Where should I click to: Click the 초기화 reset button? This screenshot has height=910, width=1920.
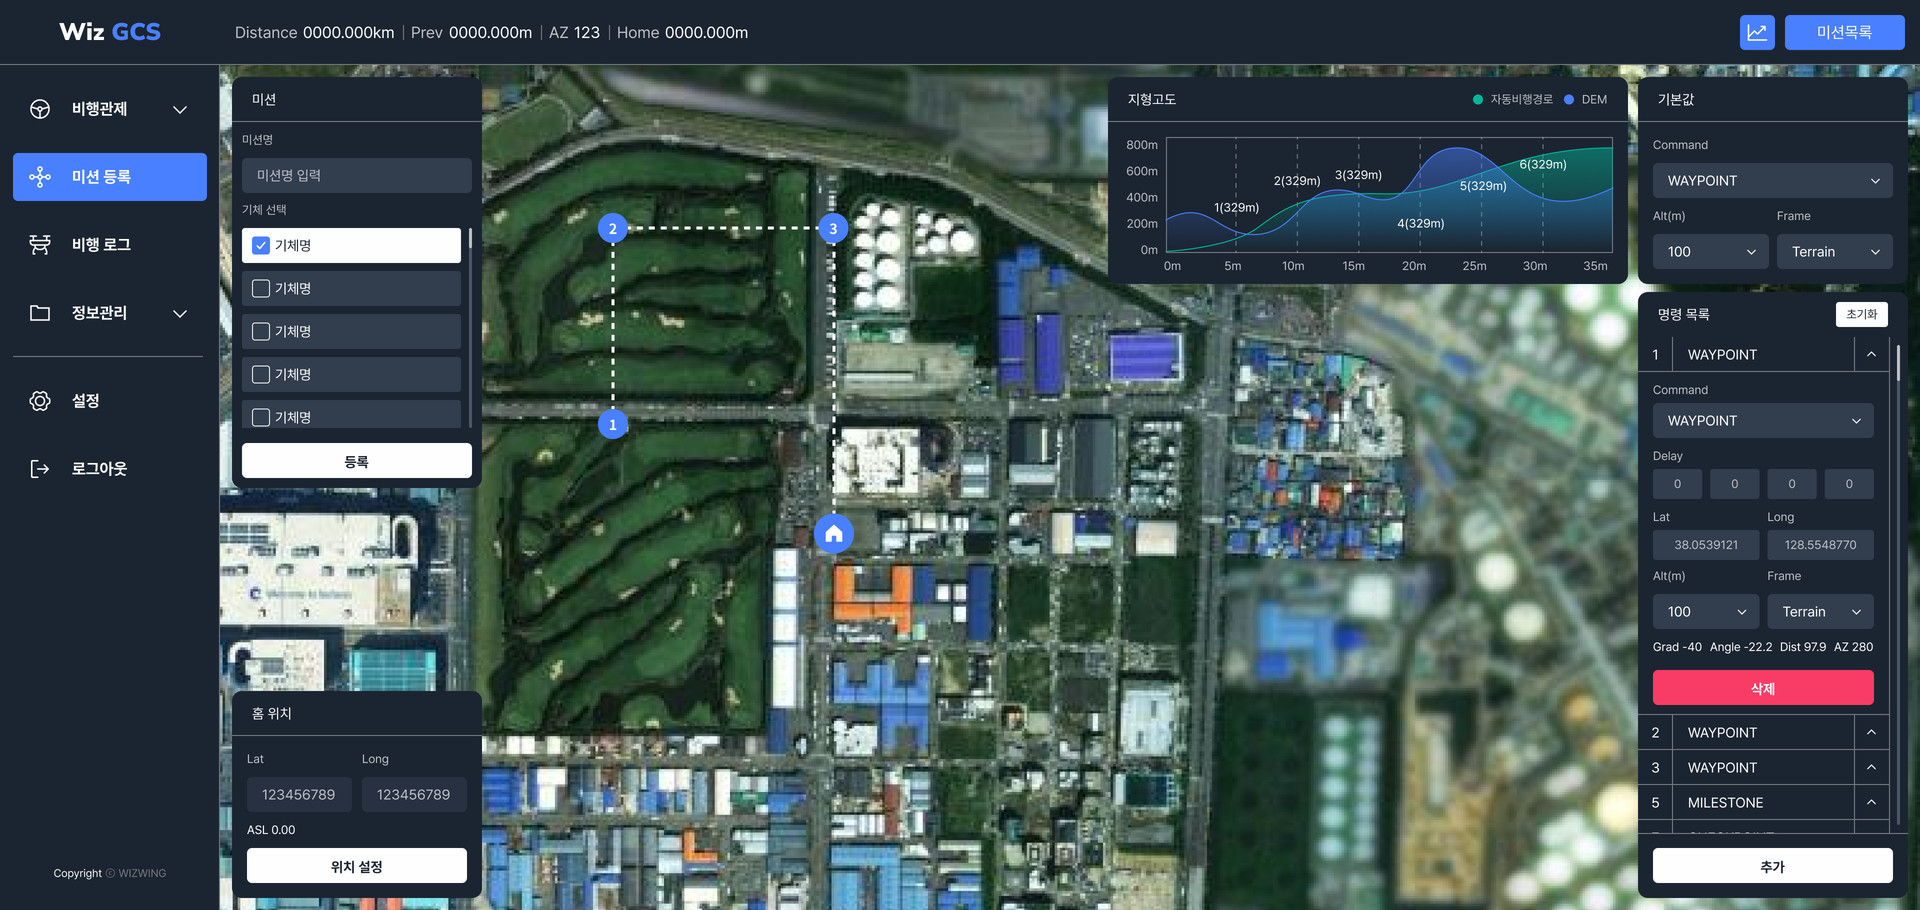click(1861, 314)
